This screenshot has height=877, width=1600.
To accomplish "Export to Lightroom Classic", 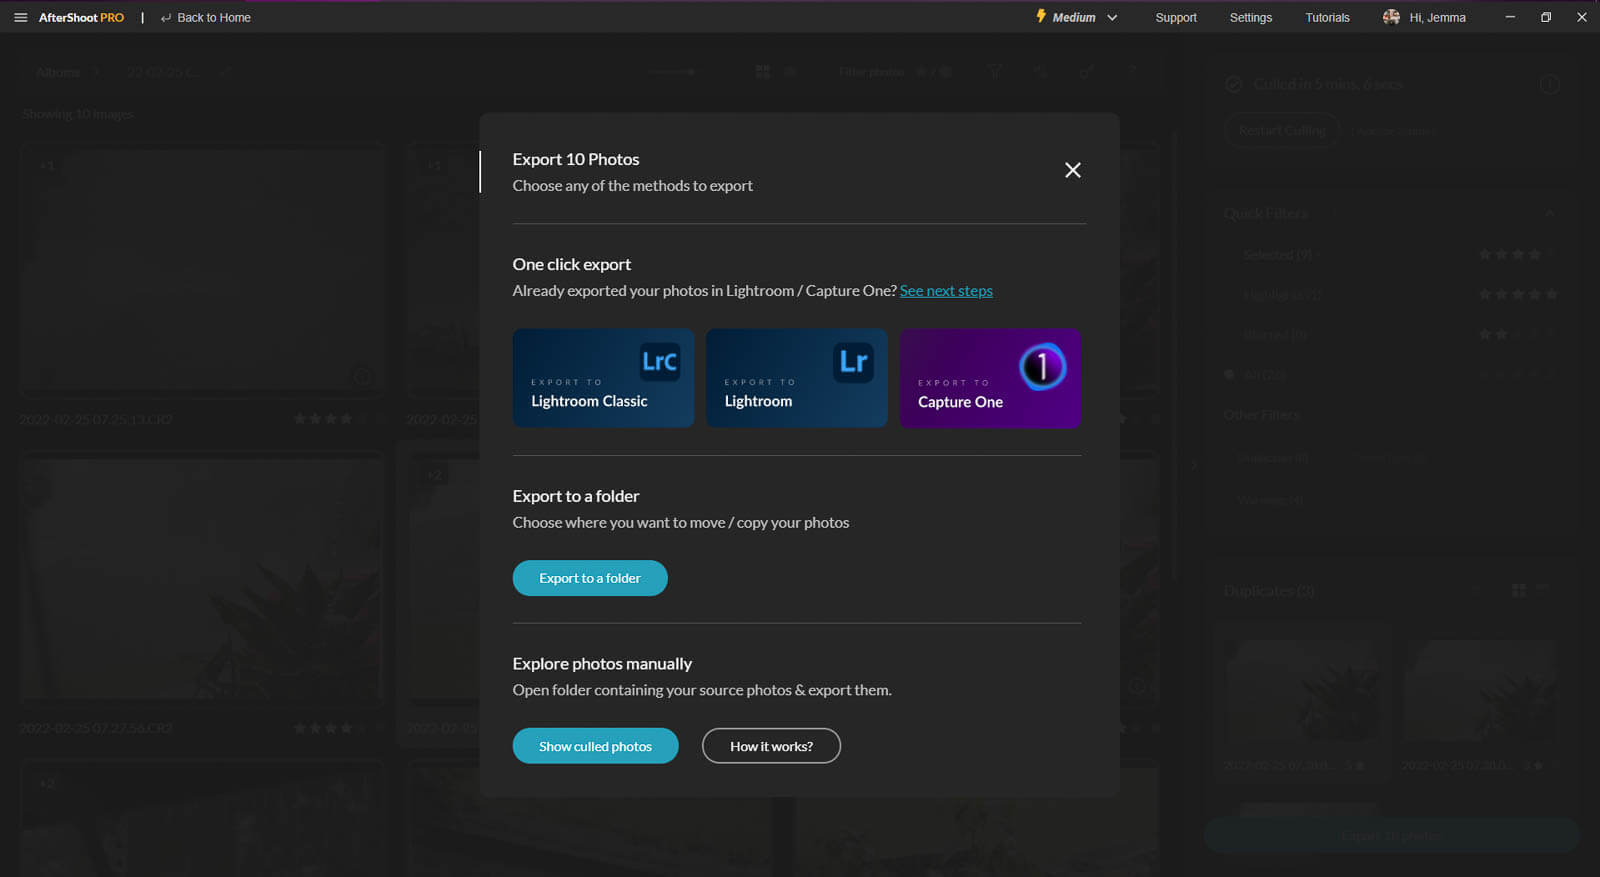I will point(603,378).
